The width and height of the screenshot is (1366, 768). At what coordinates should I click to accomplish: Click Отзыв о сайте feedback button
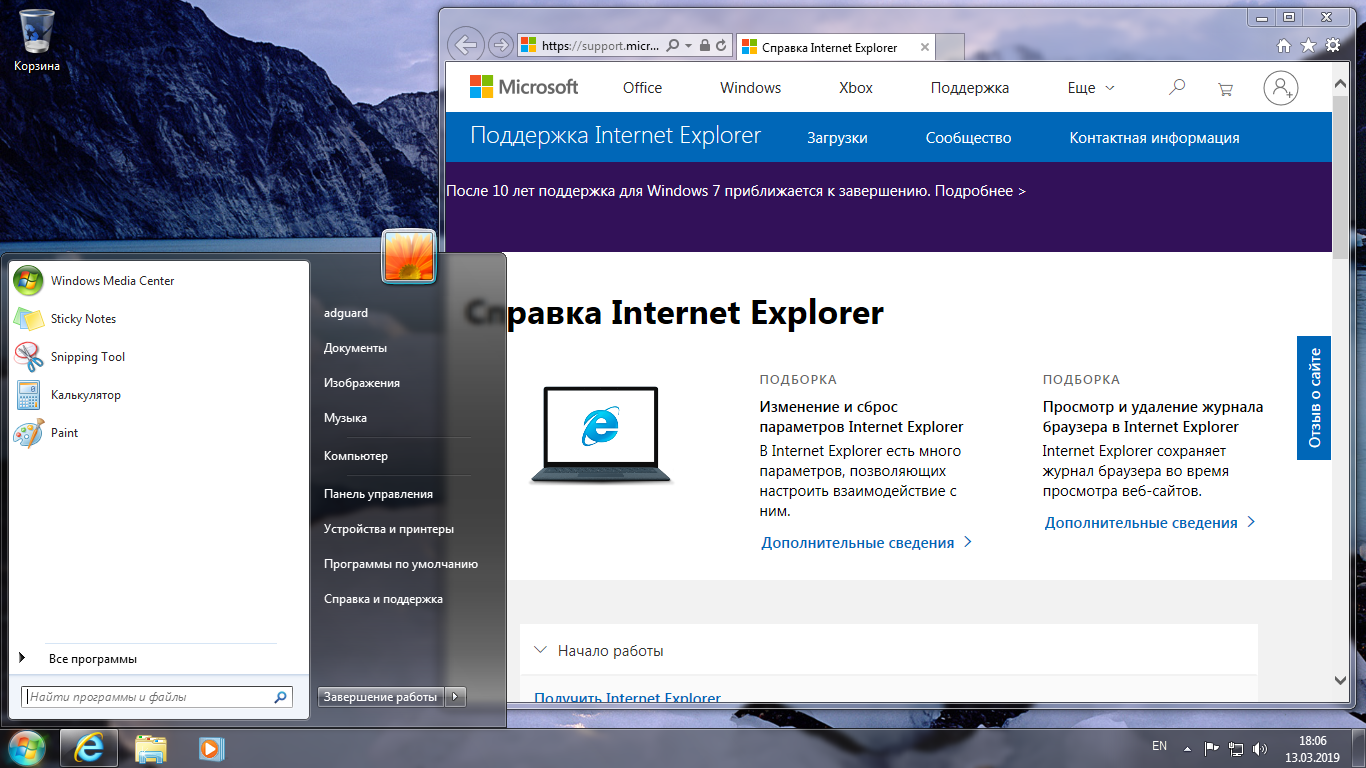coord(1314,398)
